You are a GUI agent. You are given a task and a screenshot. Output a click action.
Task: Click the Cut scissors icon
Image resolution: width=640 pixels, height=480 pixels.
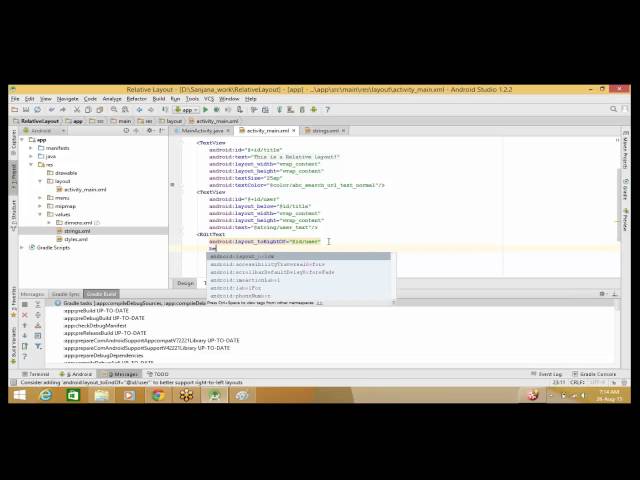76,109
